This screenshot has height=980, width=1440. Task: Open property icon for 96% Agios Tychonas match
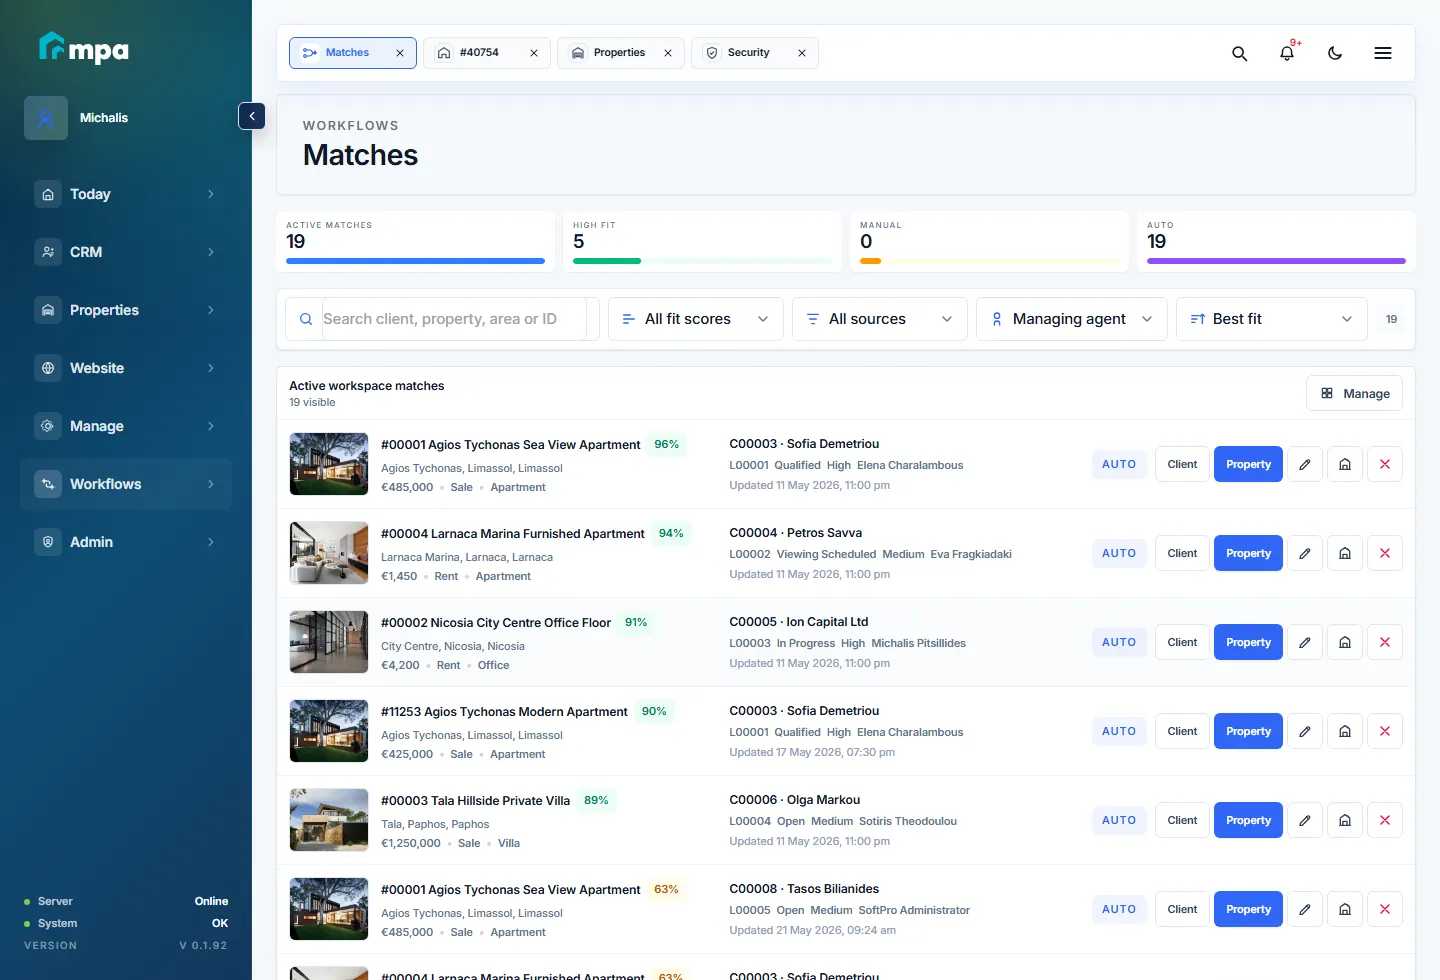tap(1345, 464)
